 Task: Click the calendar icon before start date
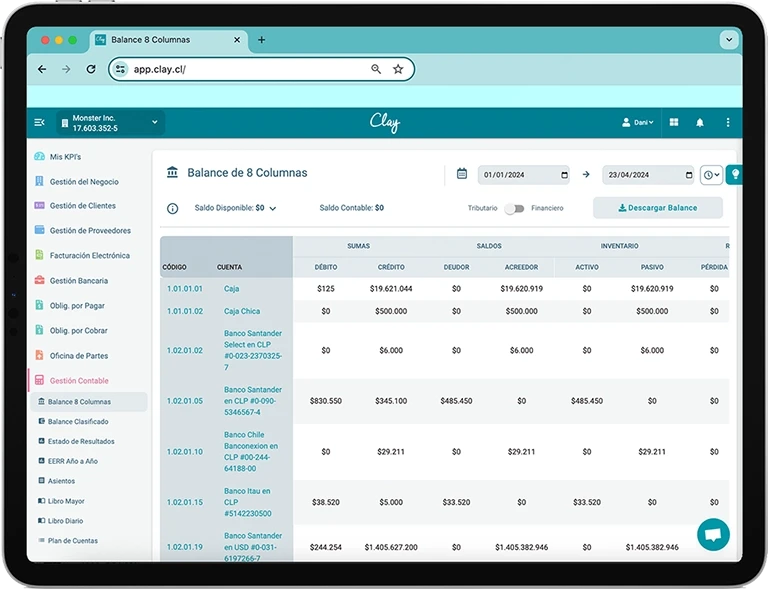click(x=461, y=174)
